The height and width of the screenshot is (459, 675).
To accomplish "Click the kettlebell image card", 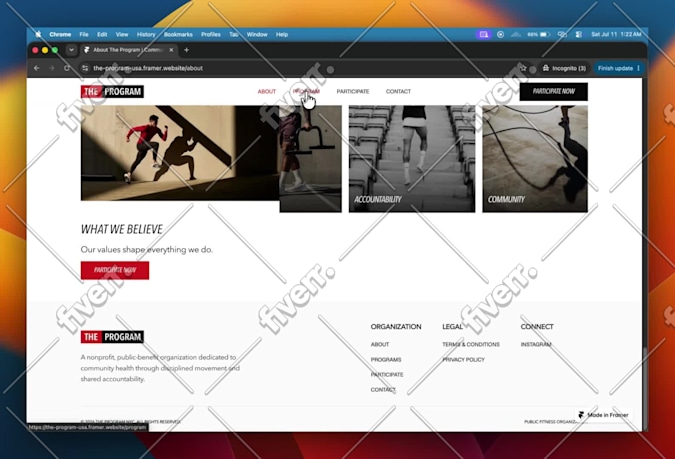I will 310,158.
